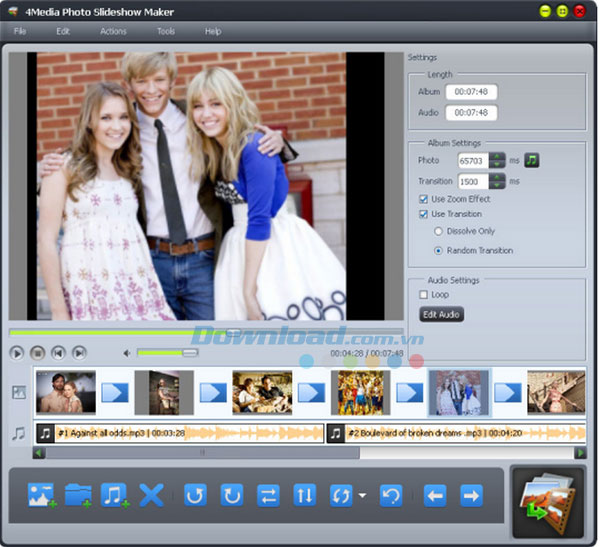
Task: Mute audio with the speaker icon
Action: (127, 353)
